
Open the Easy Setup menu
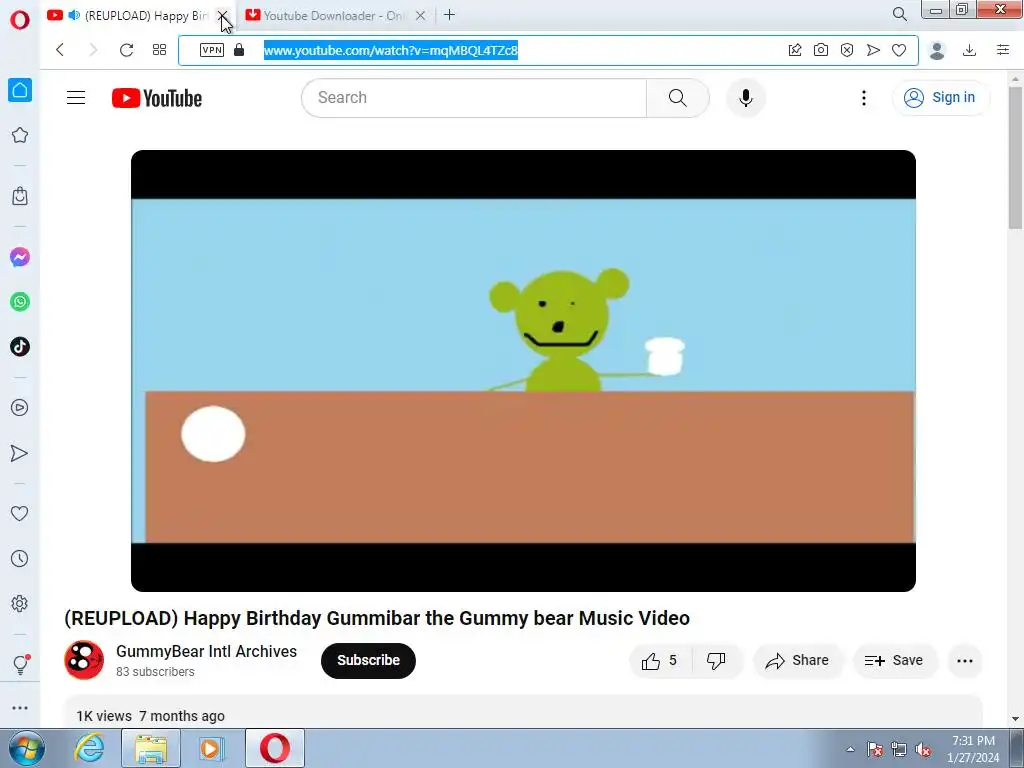pos(1003,50)
